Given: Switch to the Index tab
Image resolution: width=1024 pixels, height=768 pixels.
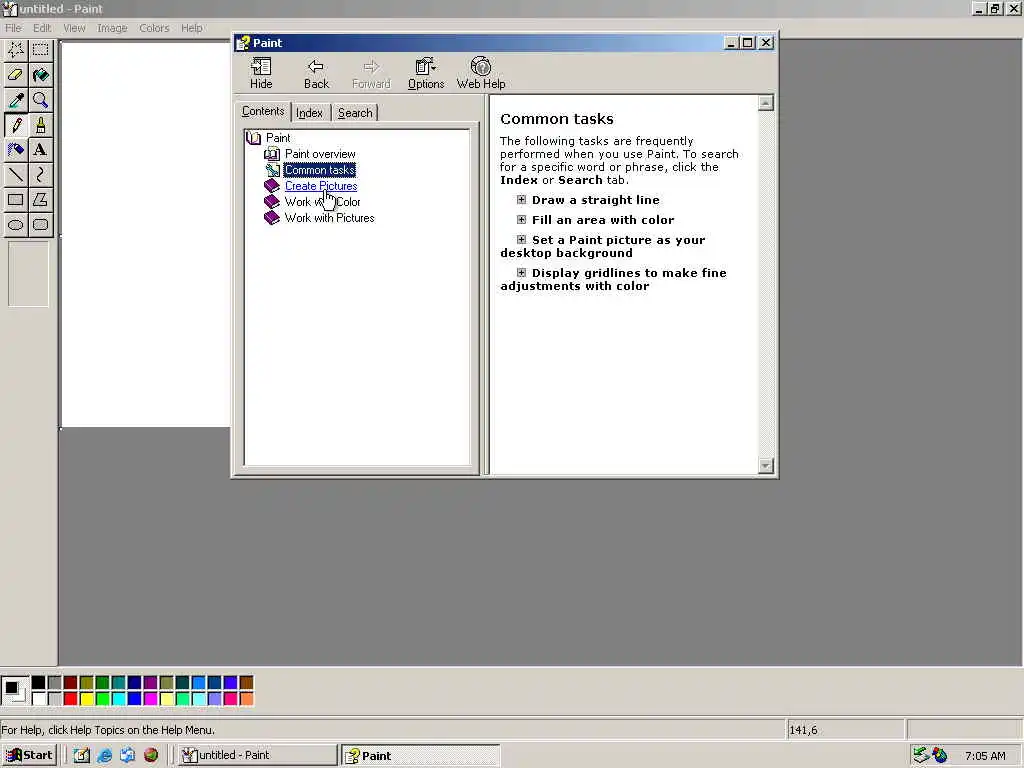Looking at the screenshot, I should tap(310, 113).
